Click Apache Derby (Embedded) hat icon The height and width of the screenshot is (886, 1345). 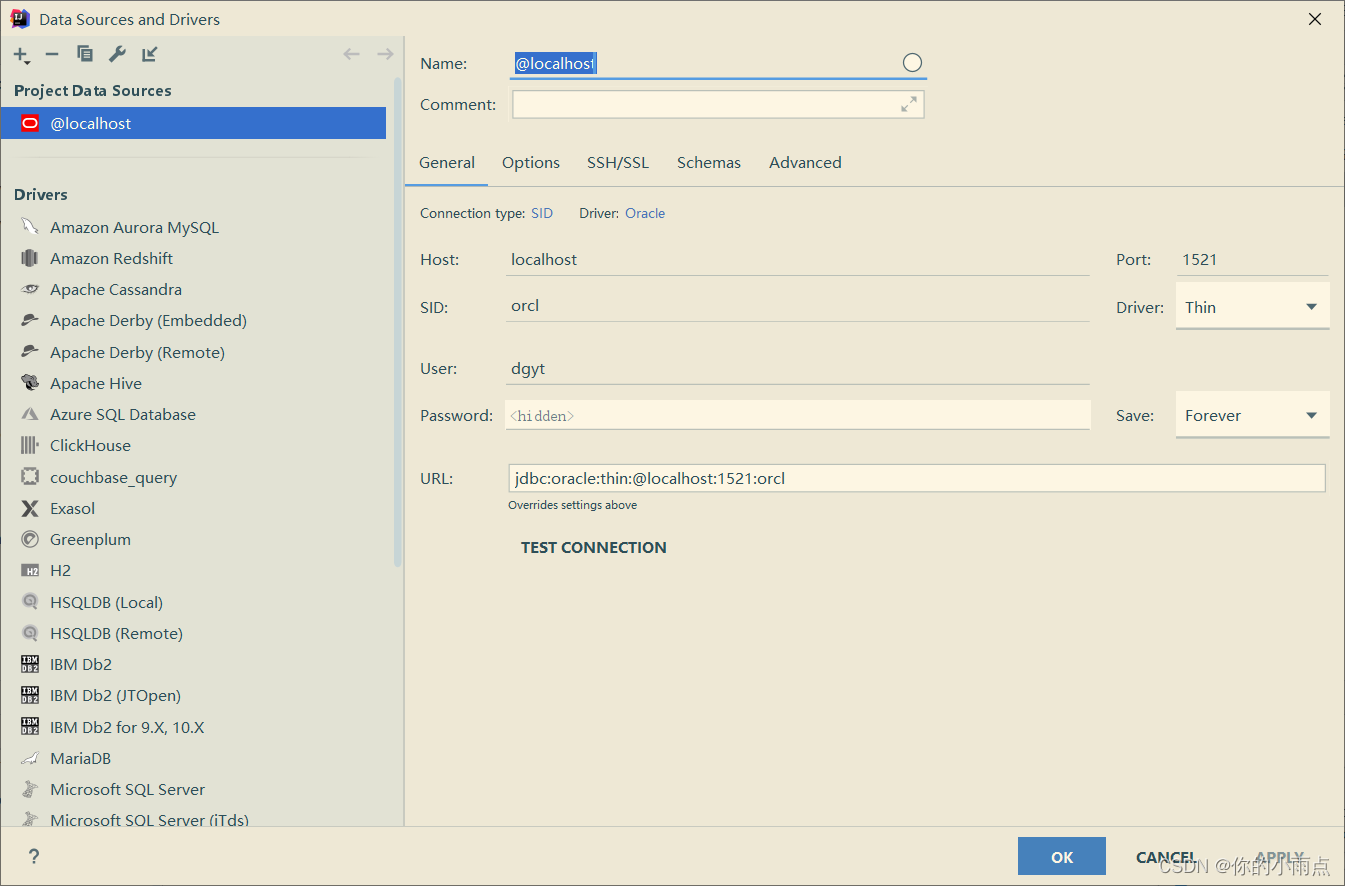[30, 321]
